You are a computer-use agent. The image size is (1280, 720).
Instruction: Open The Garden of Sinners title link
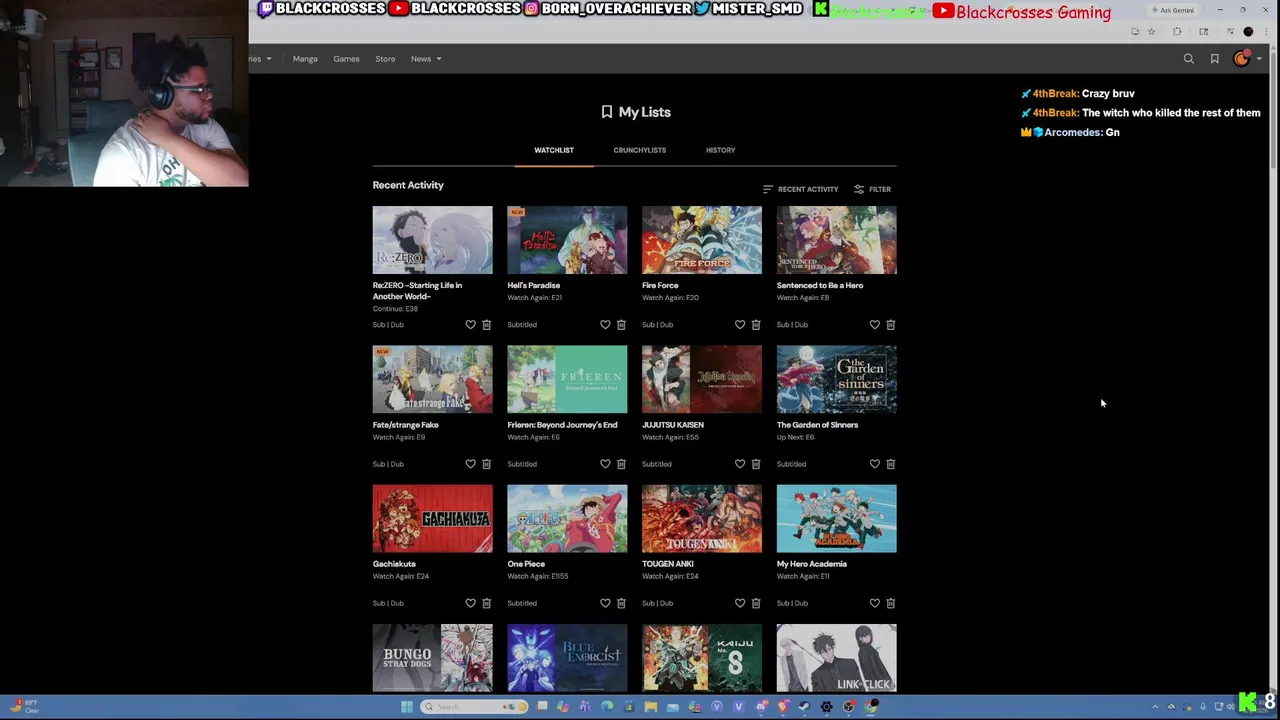(817, 425)
